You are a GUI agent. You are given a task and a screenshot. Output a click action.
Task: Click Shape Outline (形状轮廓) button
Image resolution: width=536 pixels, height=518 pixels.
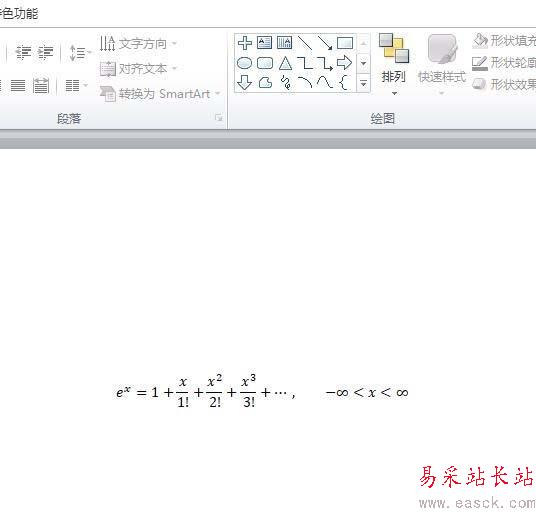504,63
